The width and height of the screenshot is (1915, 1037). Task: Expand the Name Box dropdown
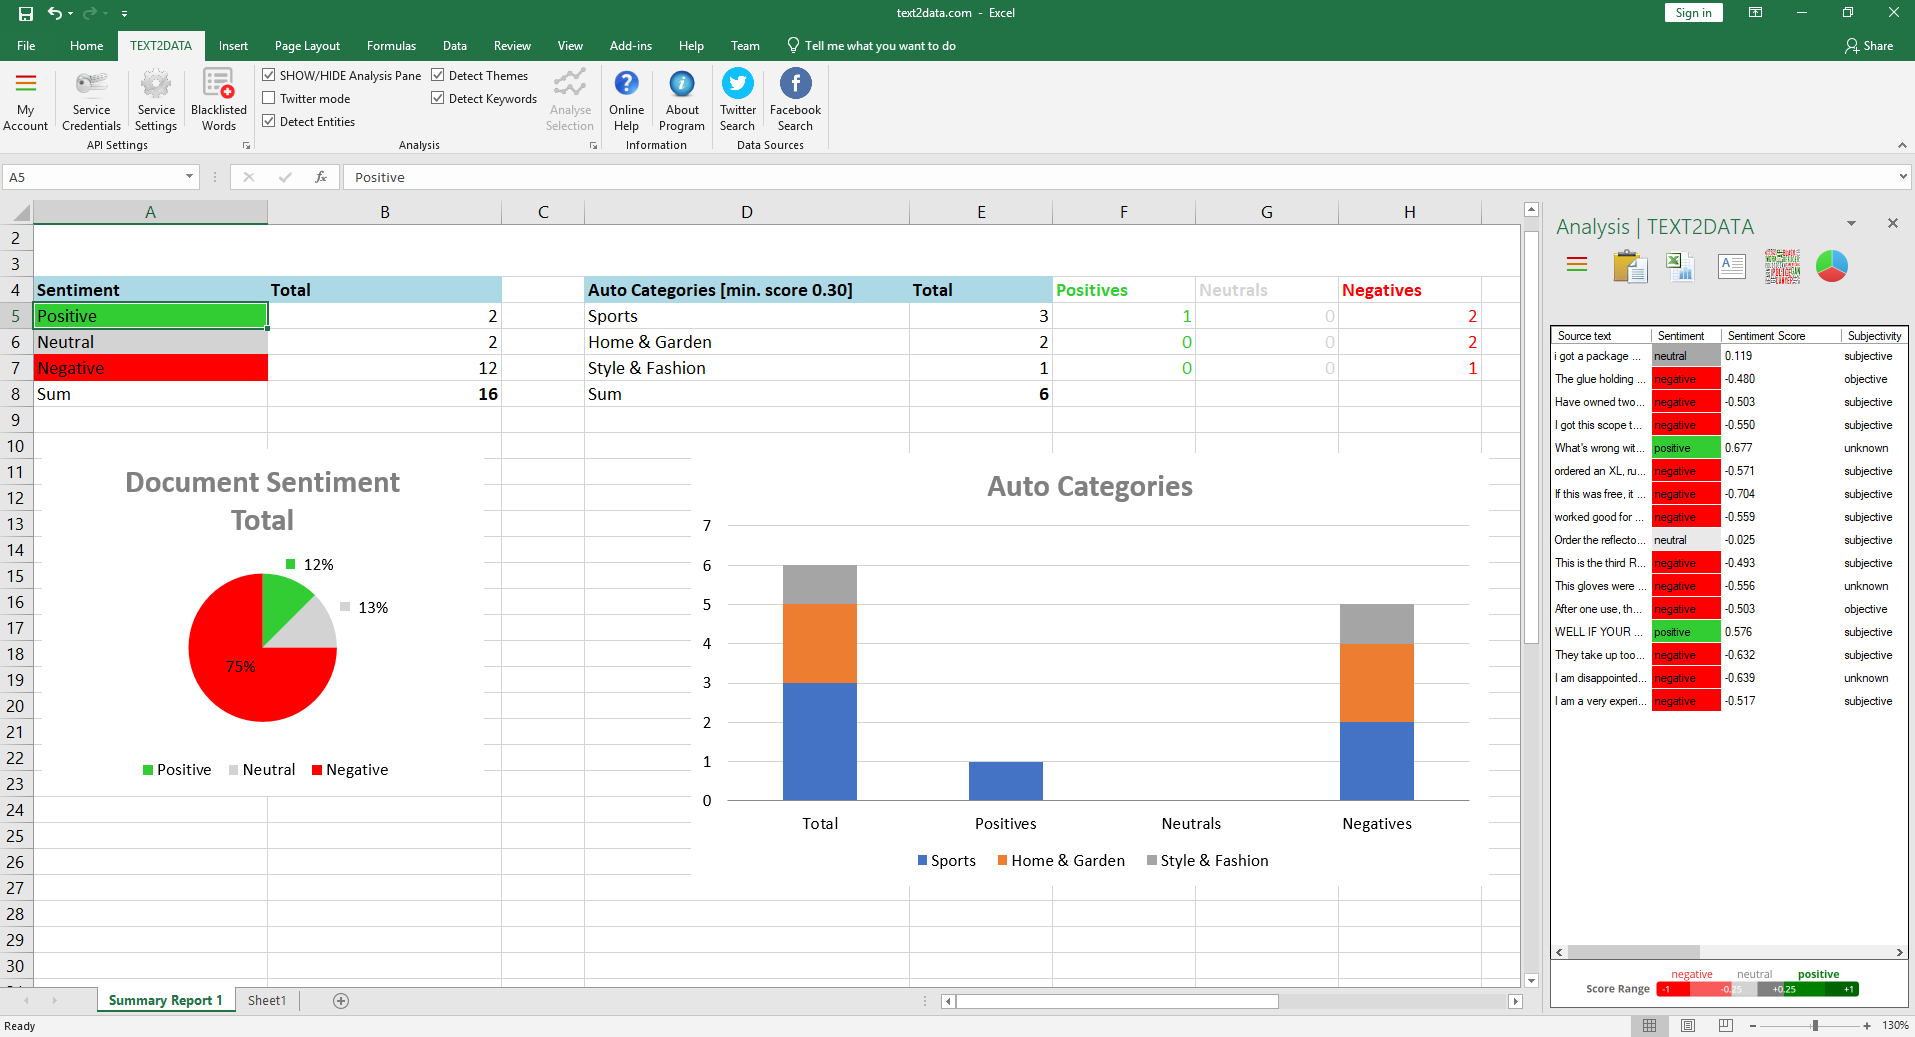[x=189, y=177]
